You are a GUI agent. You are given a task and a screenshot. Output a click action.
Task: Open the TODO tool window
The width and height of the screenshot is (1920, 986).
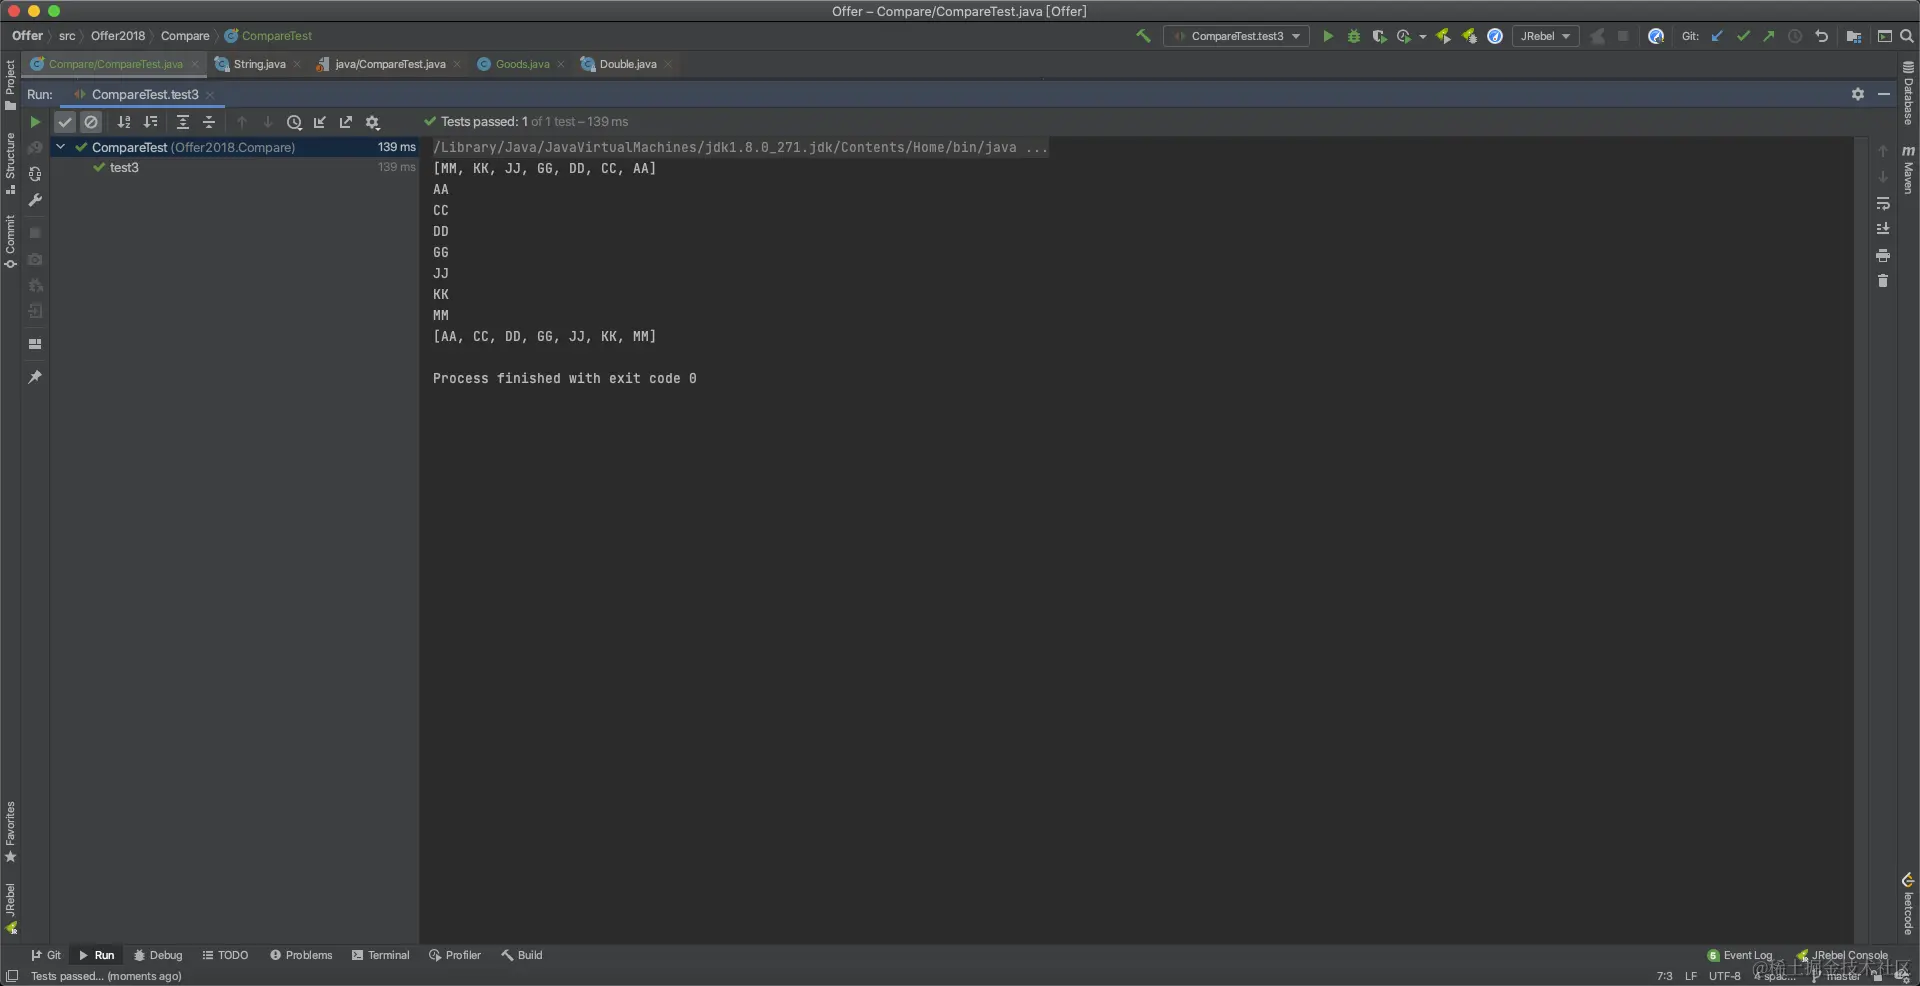pos(225,955)
